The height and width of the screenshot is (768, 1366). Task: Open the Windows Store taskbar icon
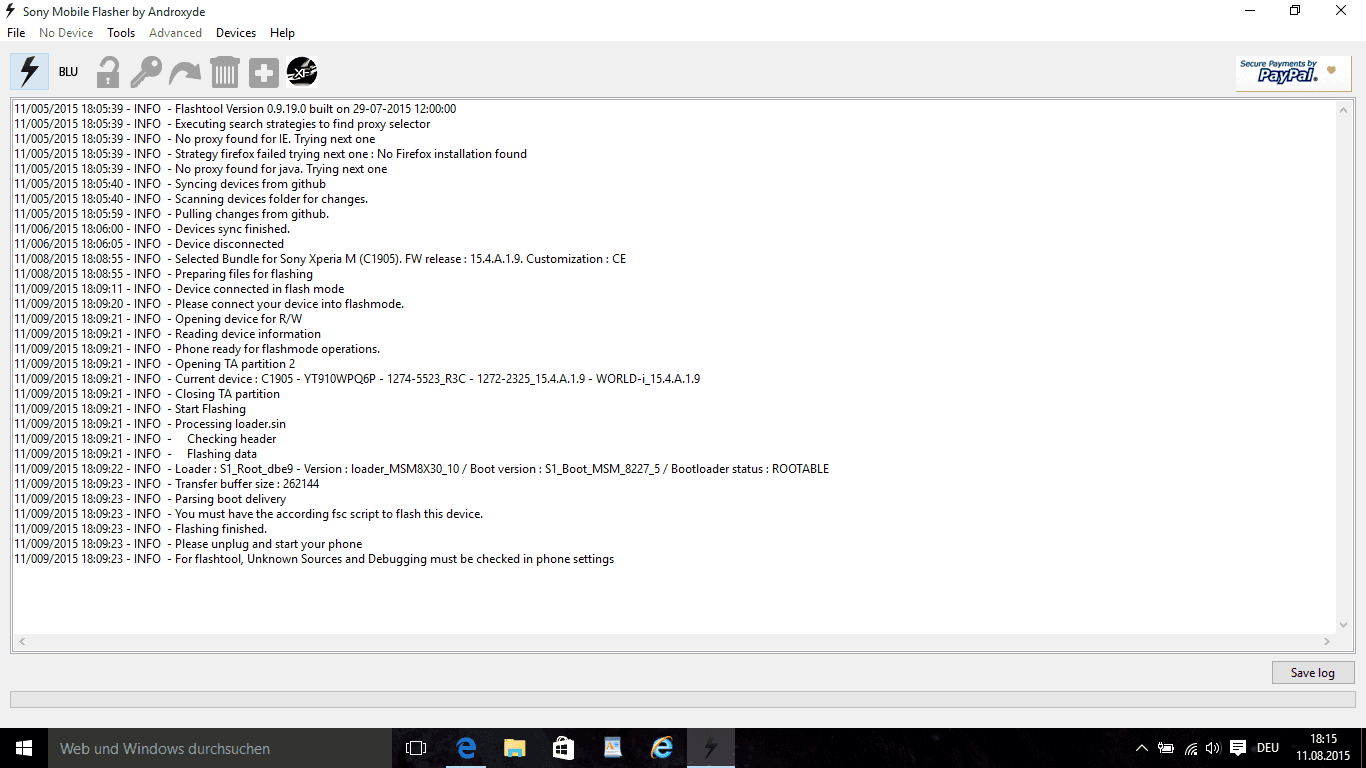[x=563, y=748]
